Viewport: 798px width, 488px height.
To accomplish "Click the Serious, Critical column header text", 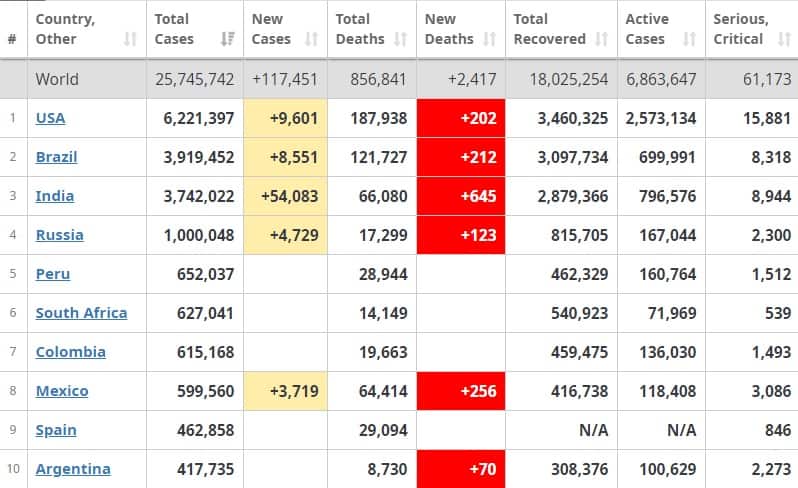I will (741, 29).
